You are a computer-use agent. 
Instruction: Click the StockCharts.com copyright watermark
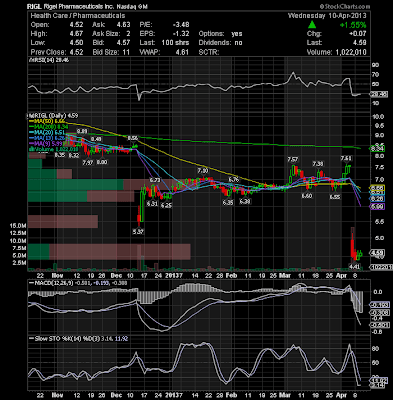coord(345,6)
